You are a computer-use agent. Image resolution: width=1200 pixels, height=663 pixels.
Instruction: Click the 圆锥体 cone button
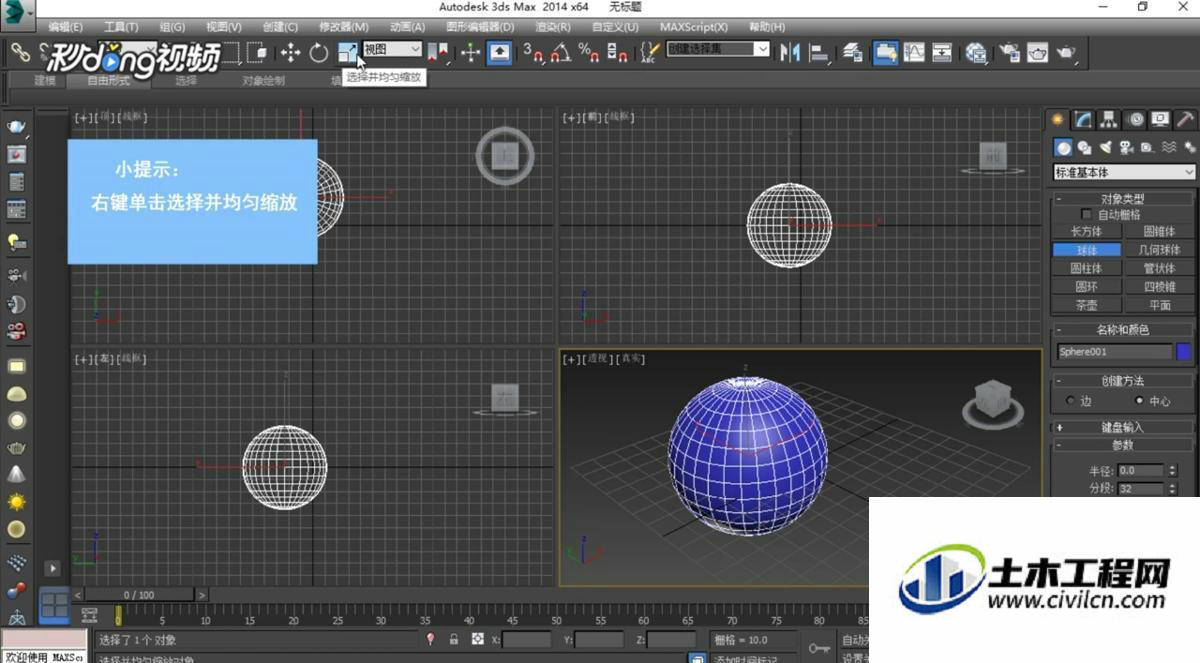[x=1159, y=232]
